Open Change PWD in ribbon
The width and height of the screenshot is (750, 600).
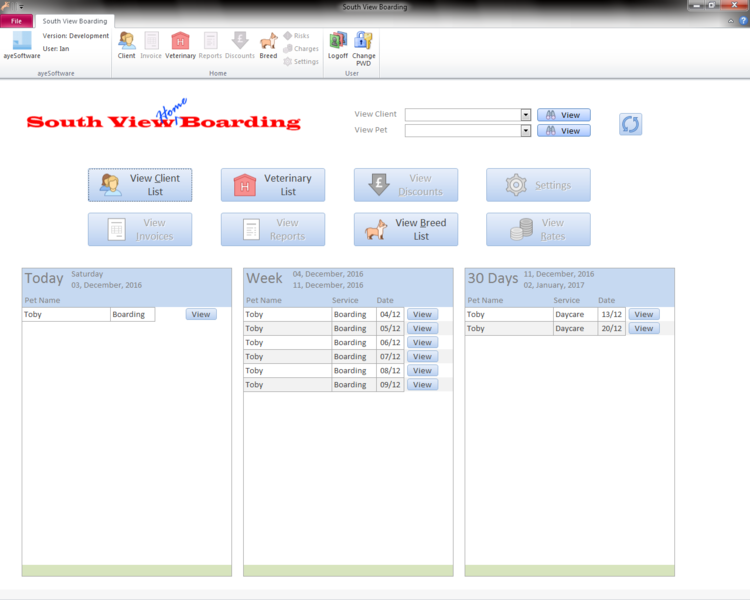tap(364, 45)
